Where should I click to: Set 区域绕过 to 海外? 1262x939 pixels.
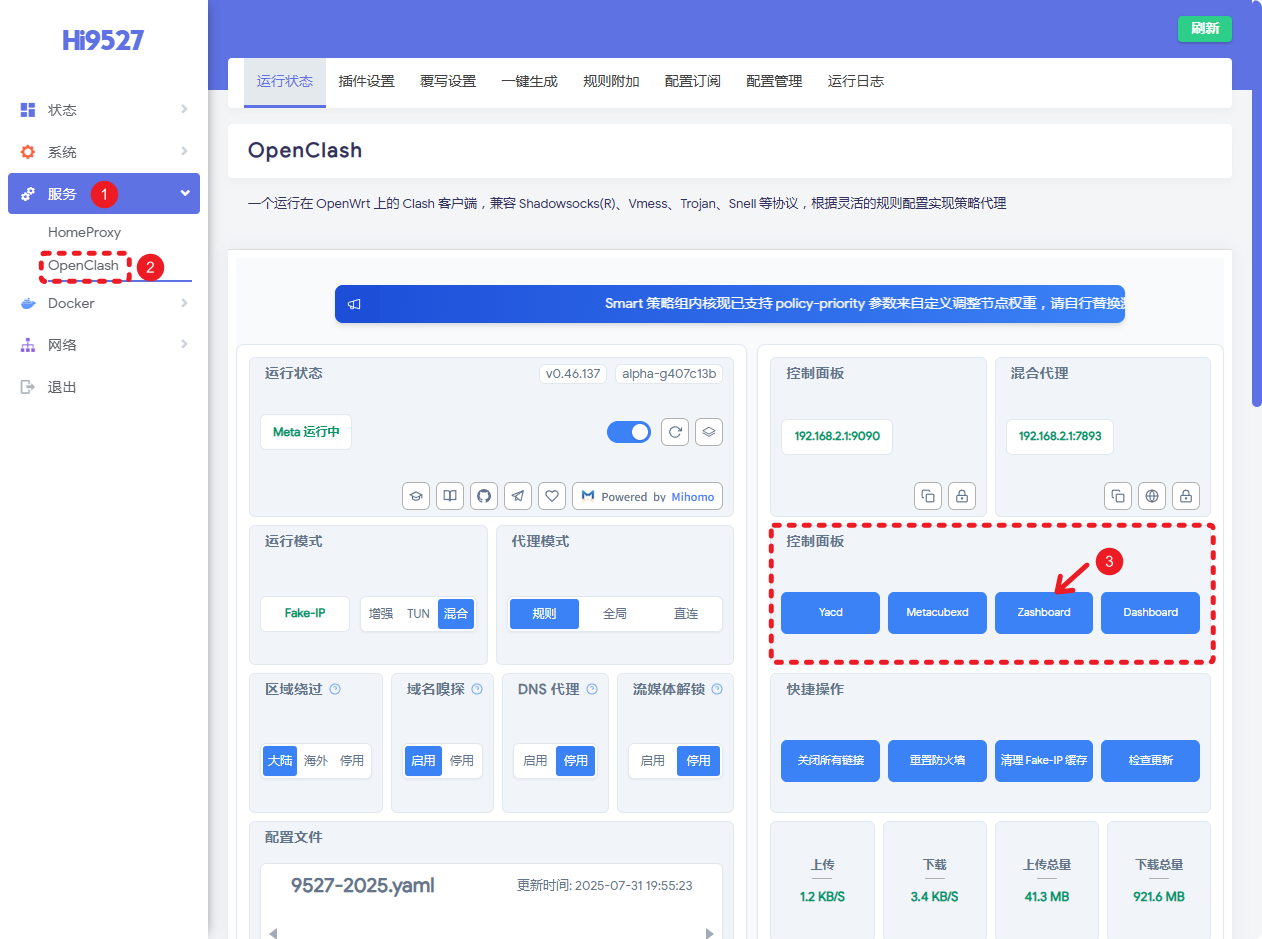tap(316, 761)
